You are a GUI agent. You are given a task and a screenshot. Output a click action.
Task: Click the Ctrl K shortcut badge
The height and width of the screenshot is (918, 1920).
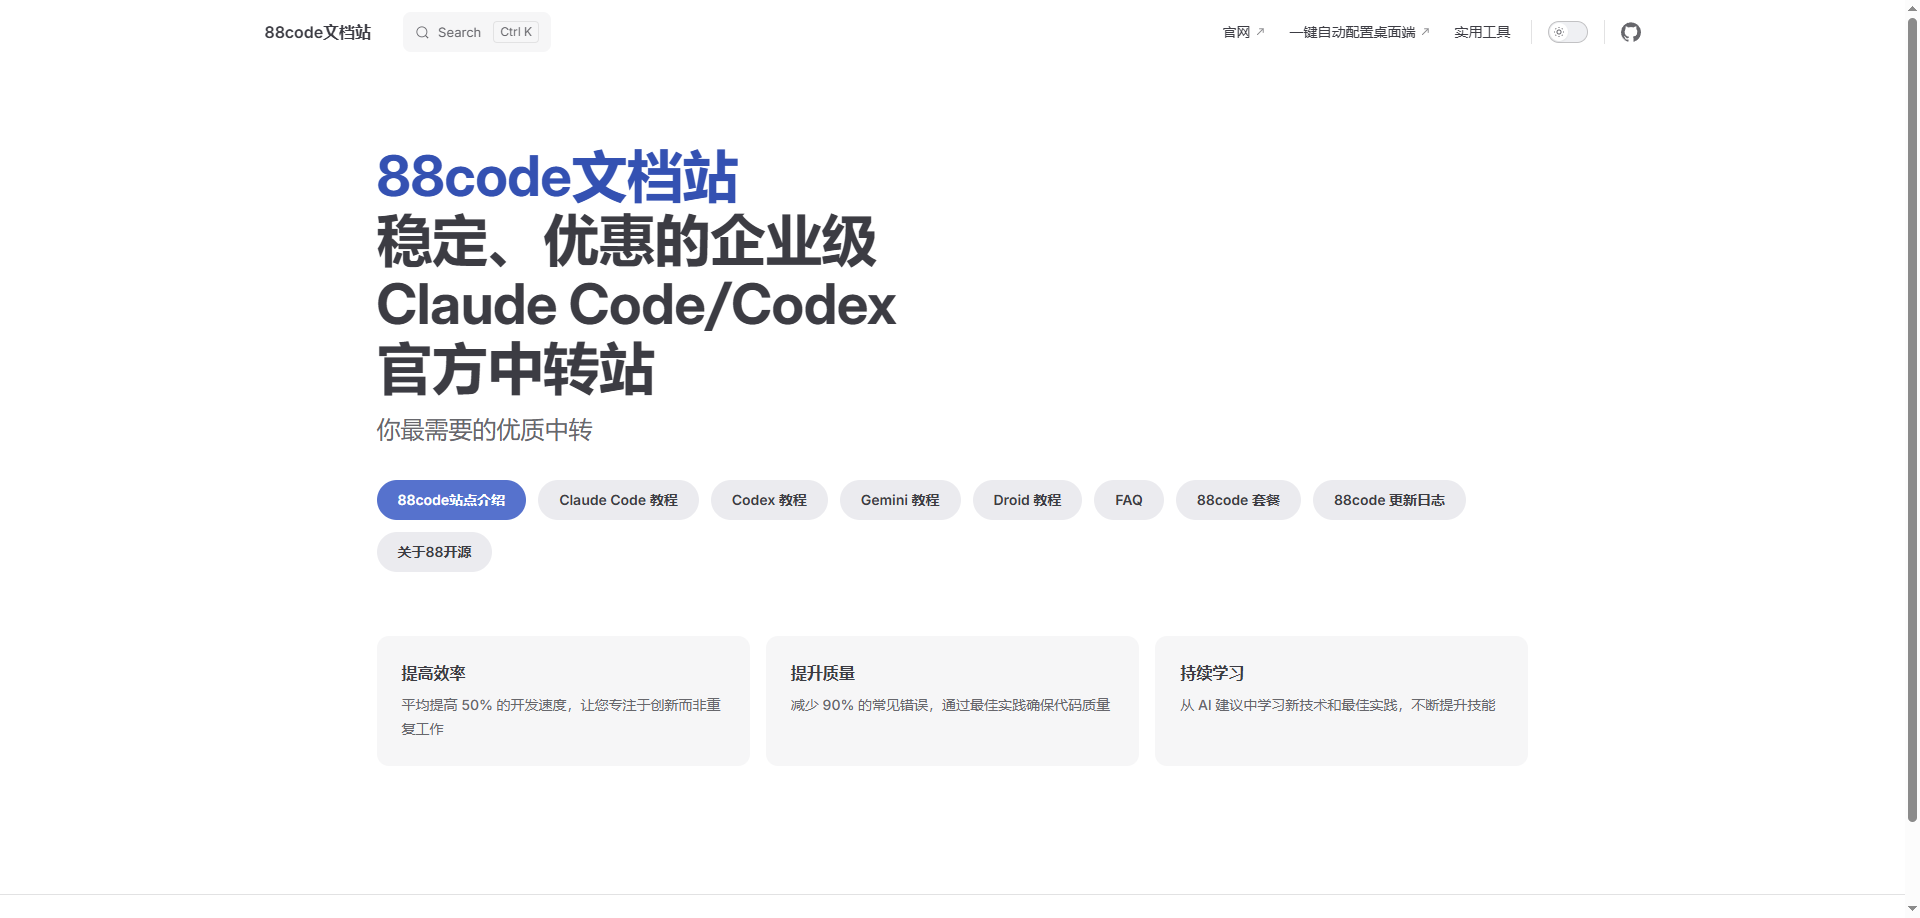(x=515, y=31)
